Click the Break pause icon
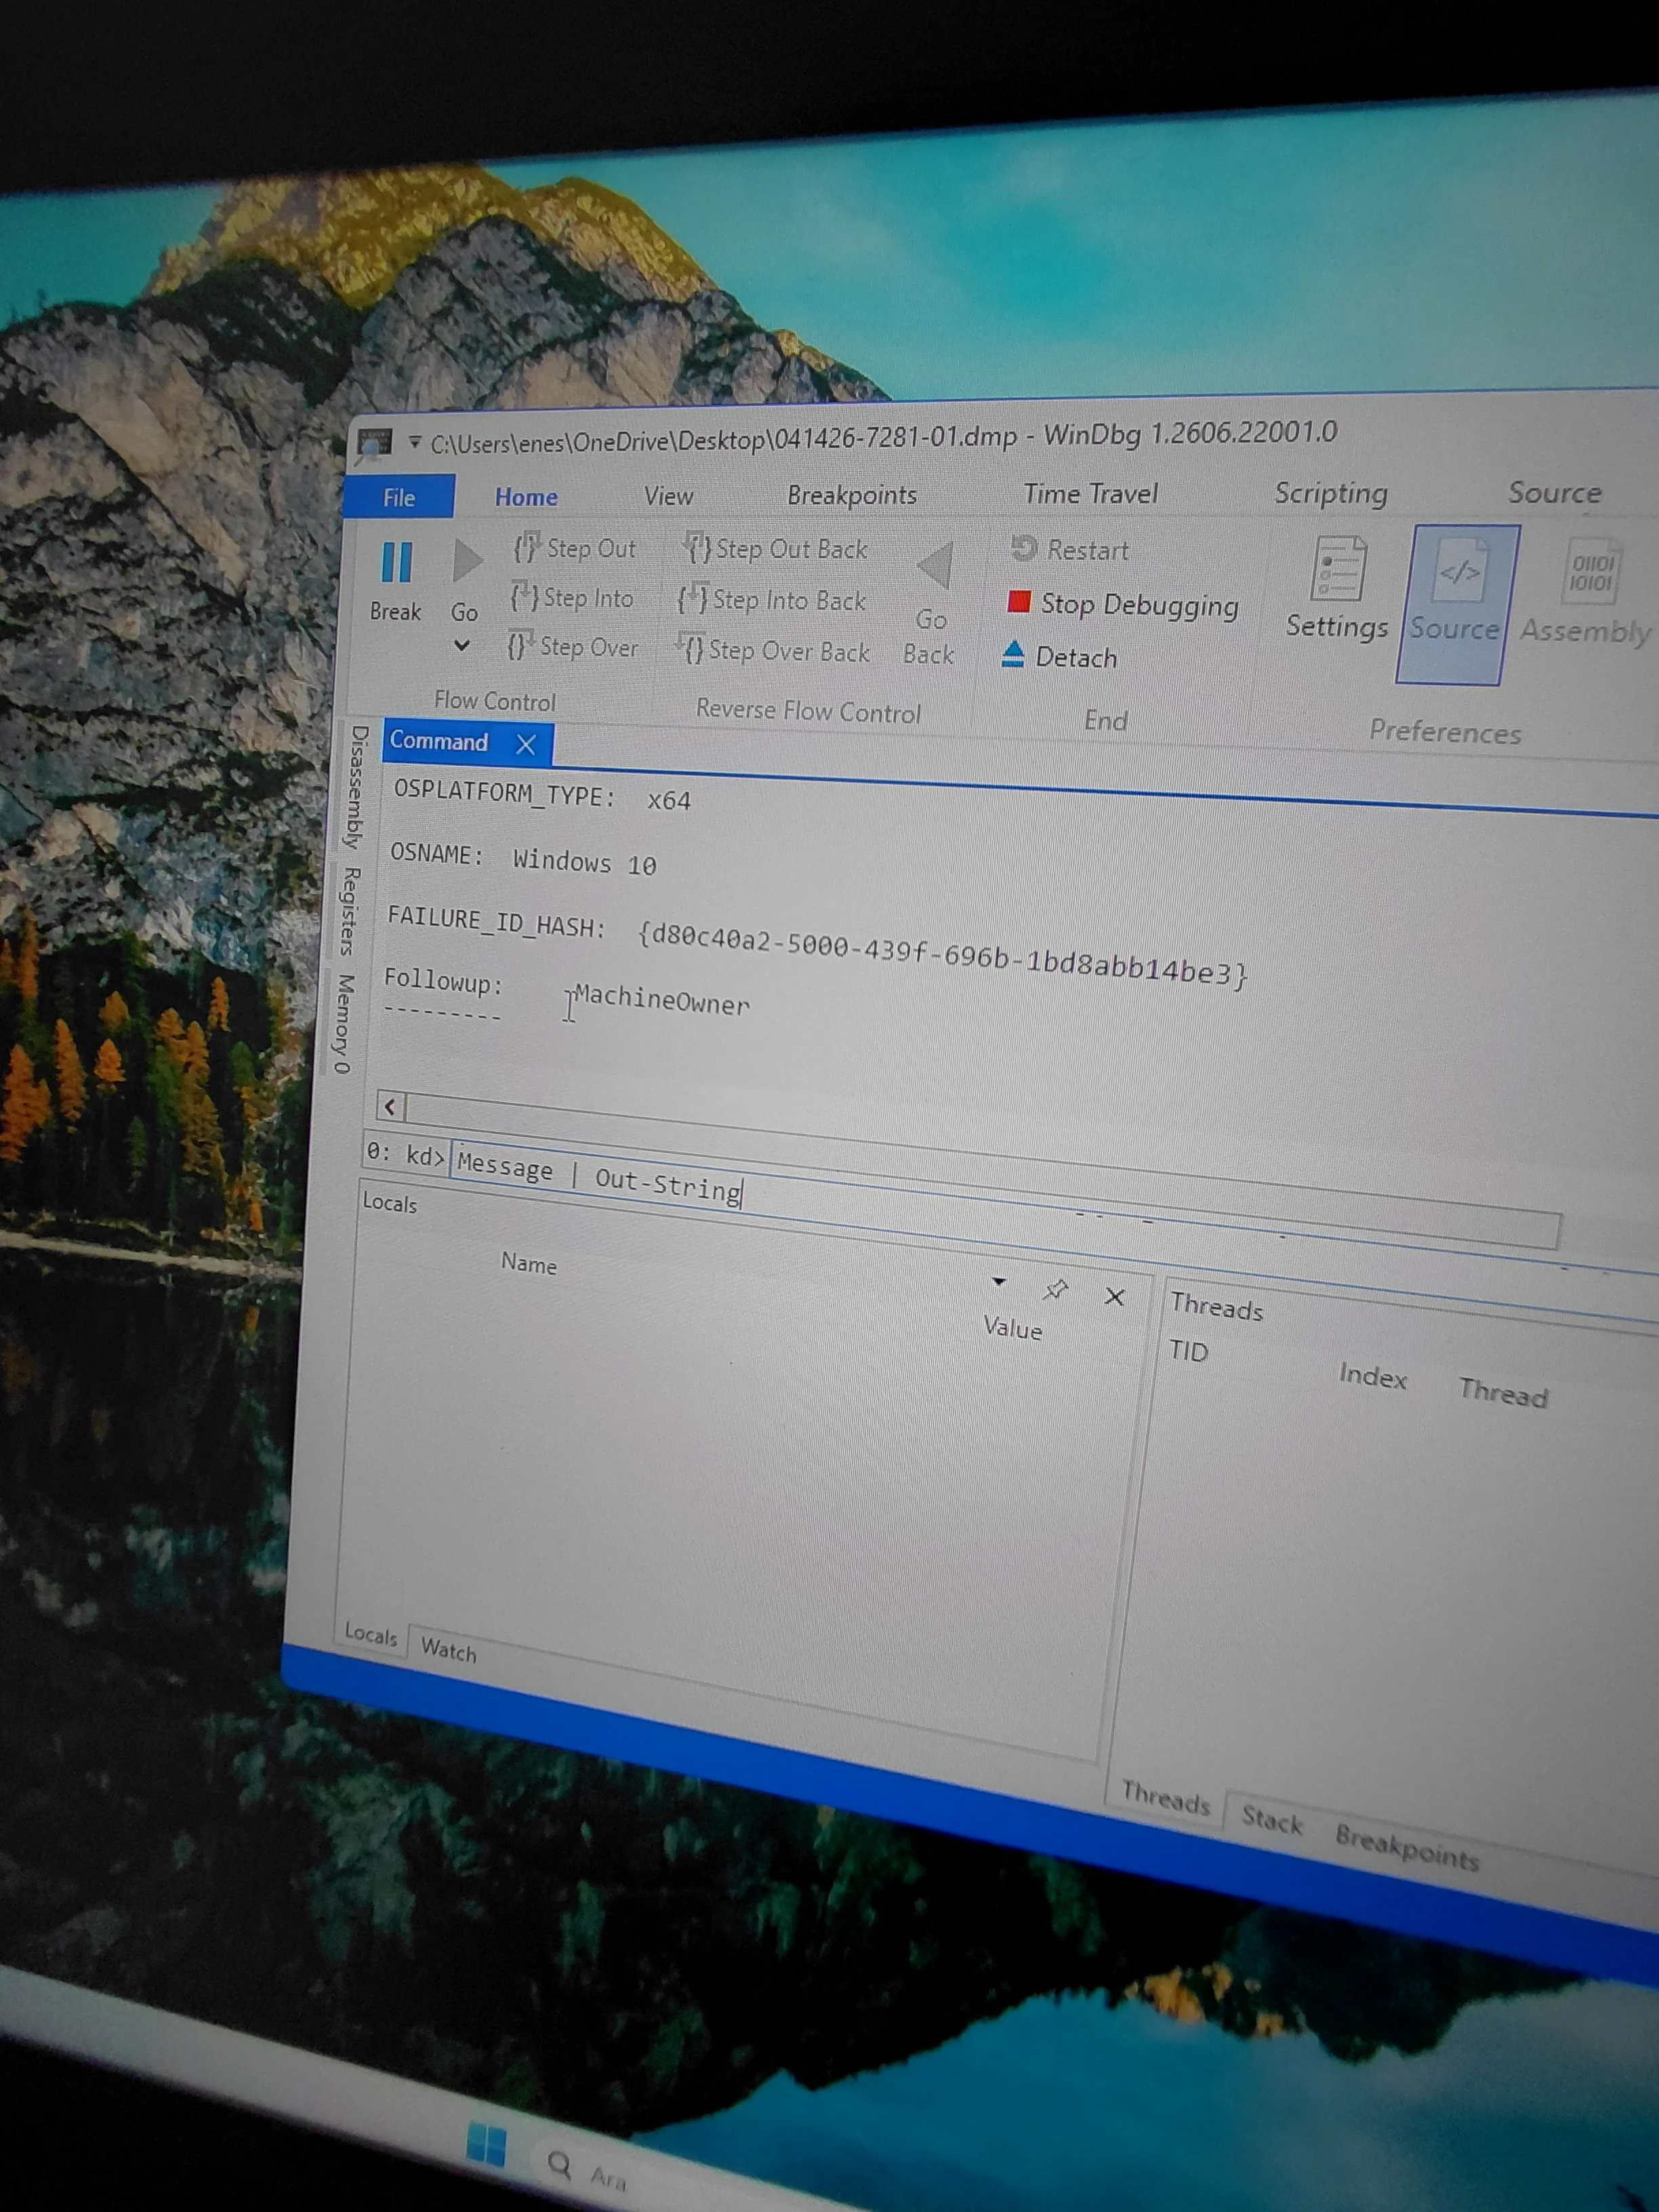 397,563
